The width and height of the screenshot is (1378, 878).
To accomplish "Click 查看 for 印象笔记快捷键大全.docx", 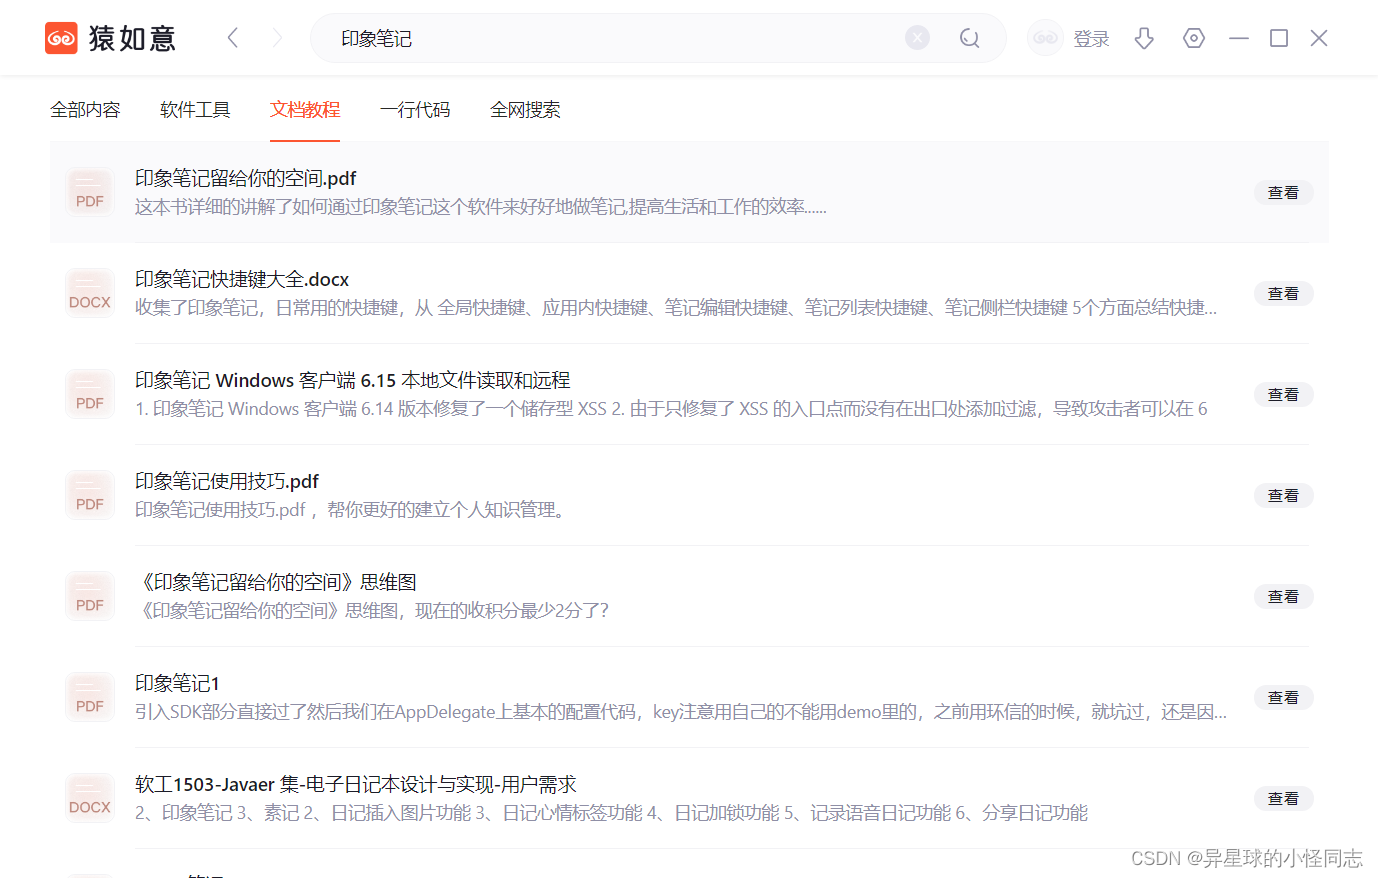I will pos(1283,294).
